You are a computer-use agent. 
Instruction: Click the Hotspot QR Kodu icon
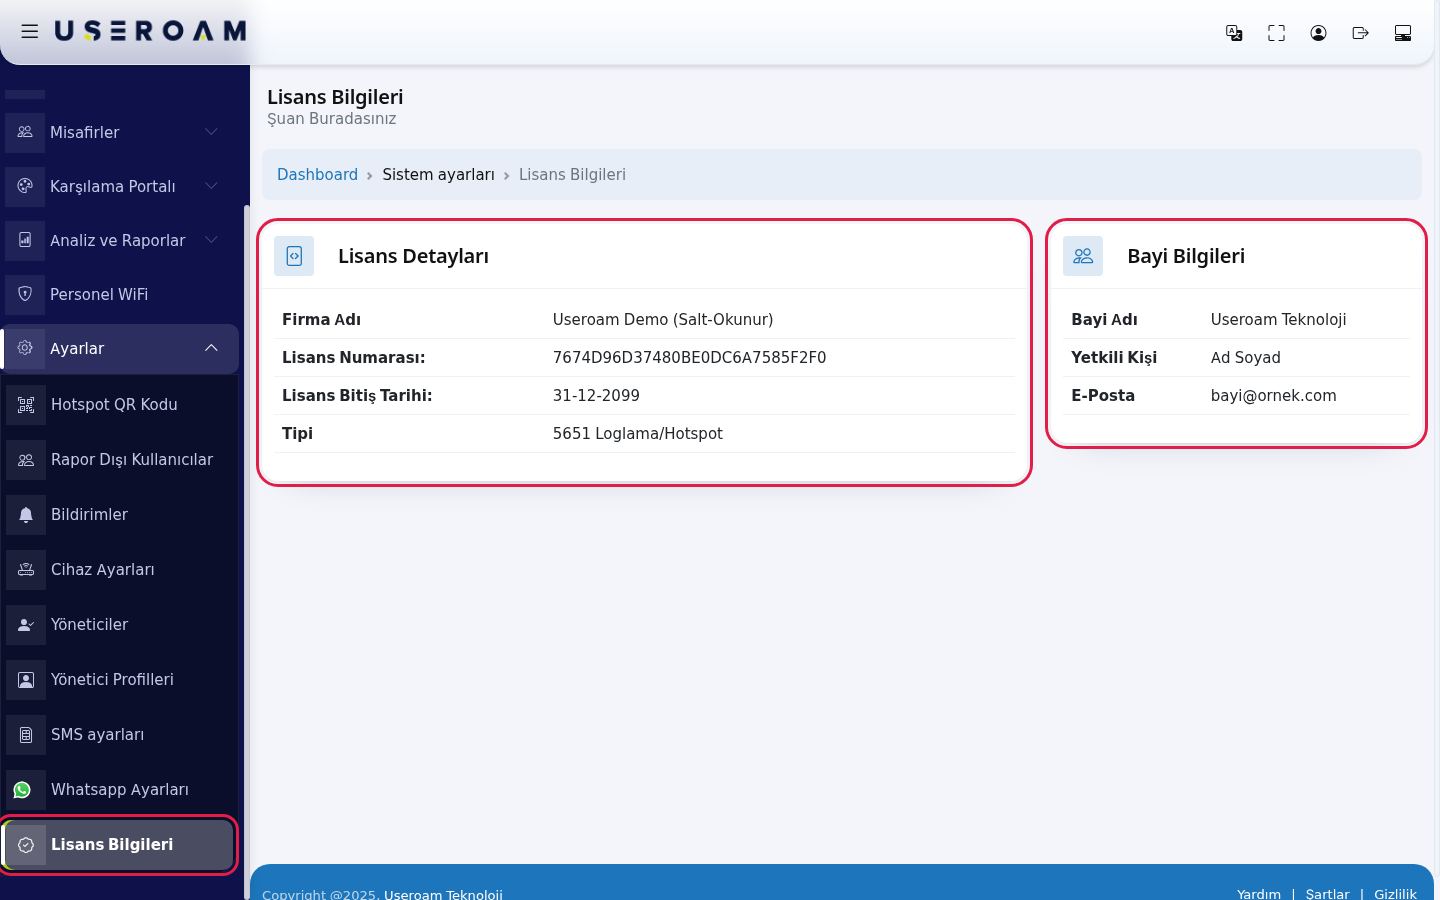pyautogui.click(x=26, y=405)
